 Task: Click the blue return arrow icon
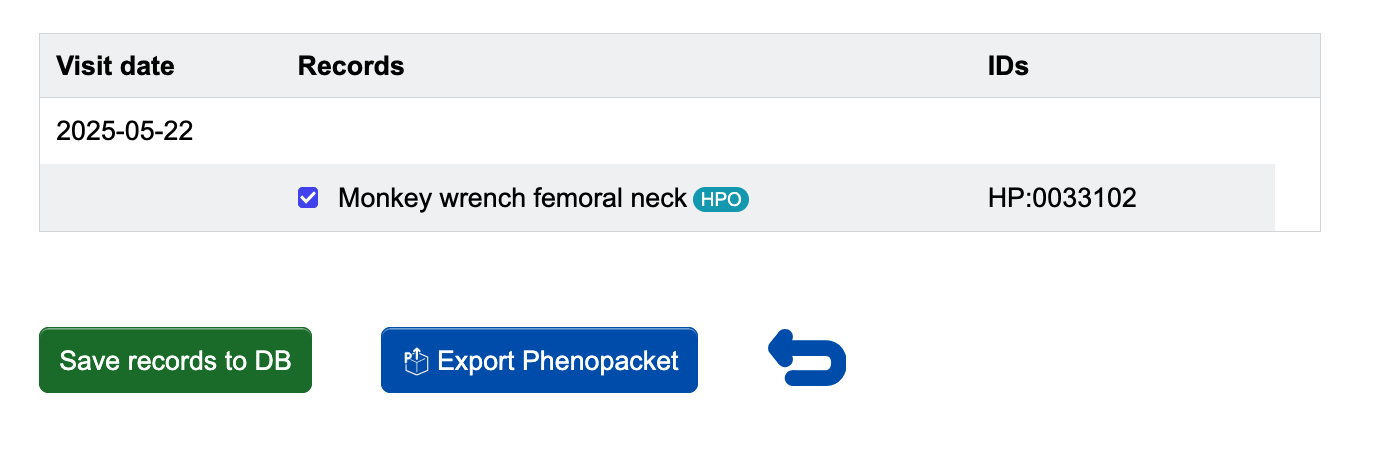pyautogui.click(x=807, y=358)
